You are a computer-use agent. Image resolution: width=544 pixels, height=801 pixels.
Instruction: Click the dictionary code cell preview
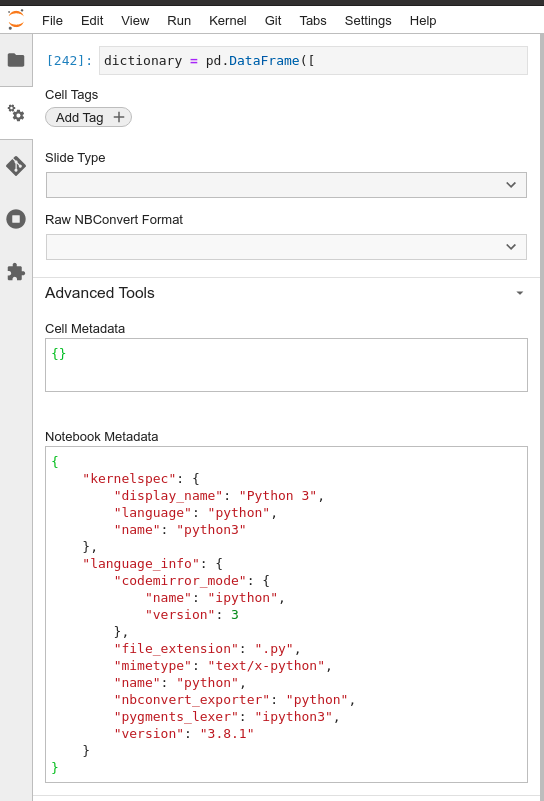click(x=313, y=61)
